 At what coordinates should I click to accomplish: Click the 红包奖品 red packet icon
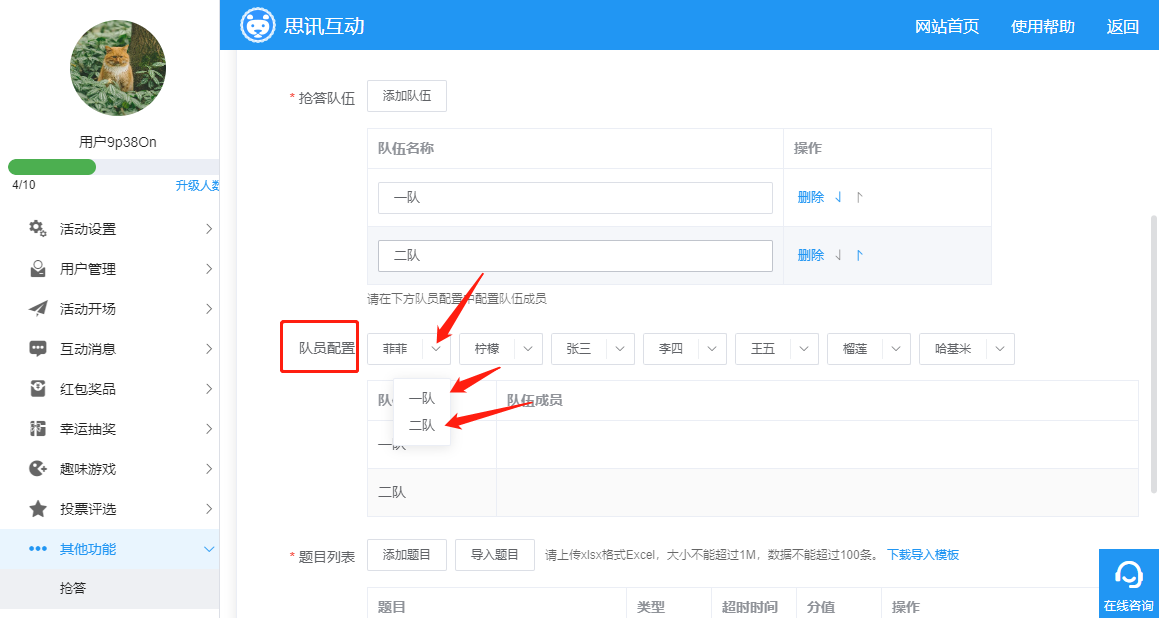pos(38,388)
